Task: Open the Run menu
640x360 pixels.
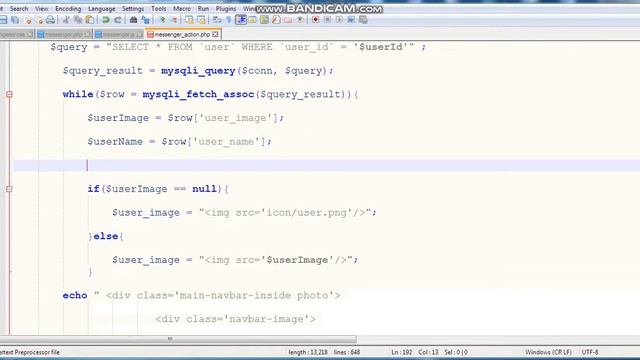Action: [203, 9]
